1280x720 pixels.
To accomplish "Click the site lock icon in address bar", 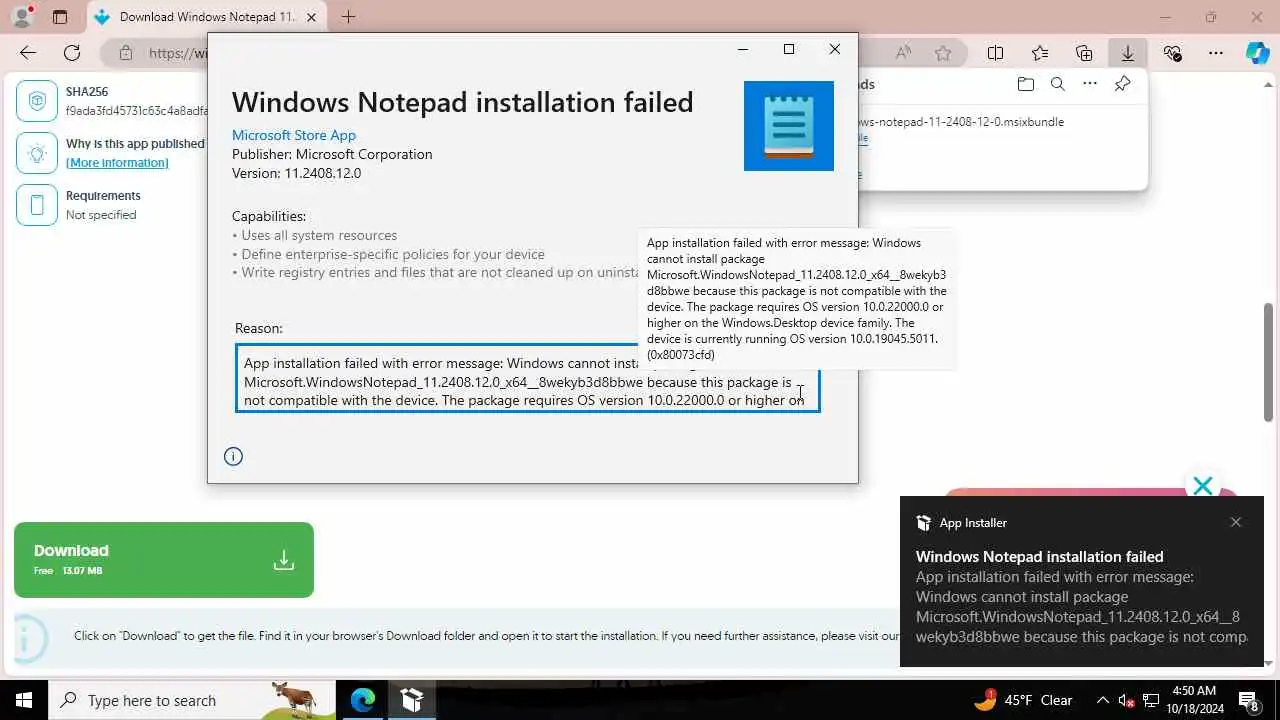I will point(125,53).
